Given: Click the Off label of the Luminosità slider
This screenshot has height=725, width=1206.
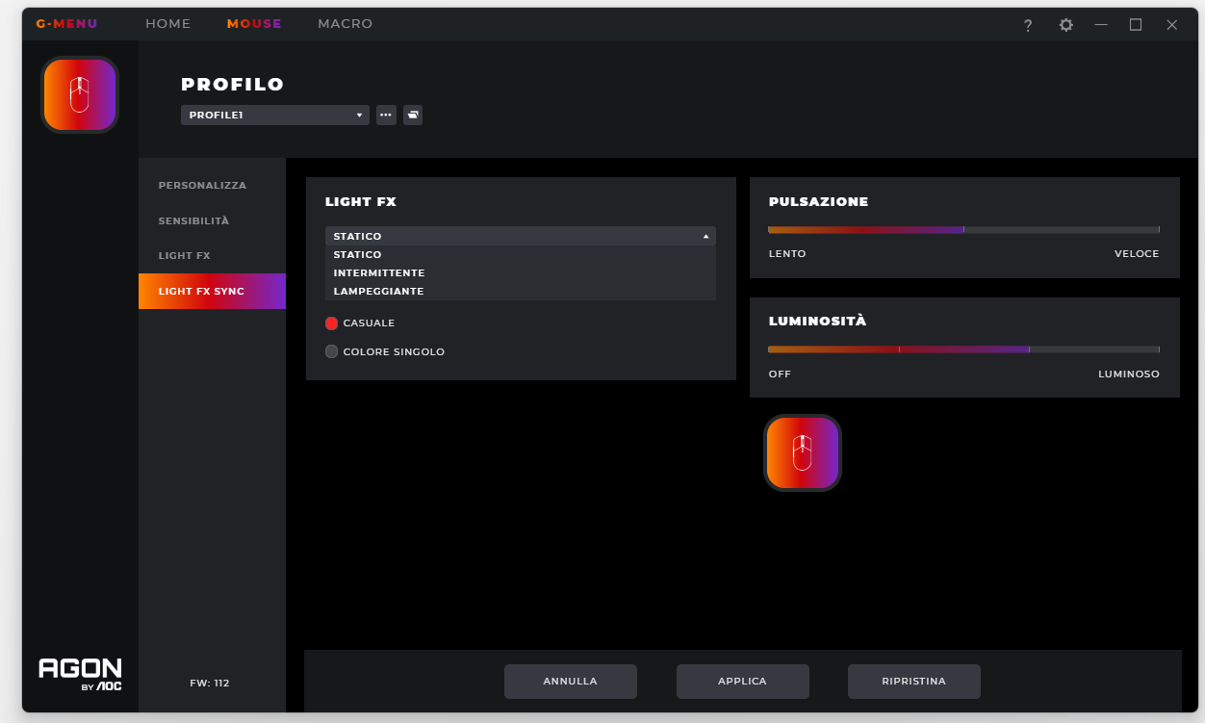Looking at the screenshot, I should 780,374.
